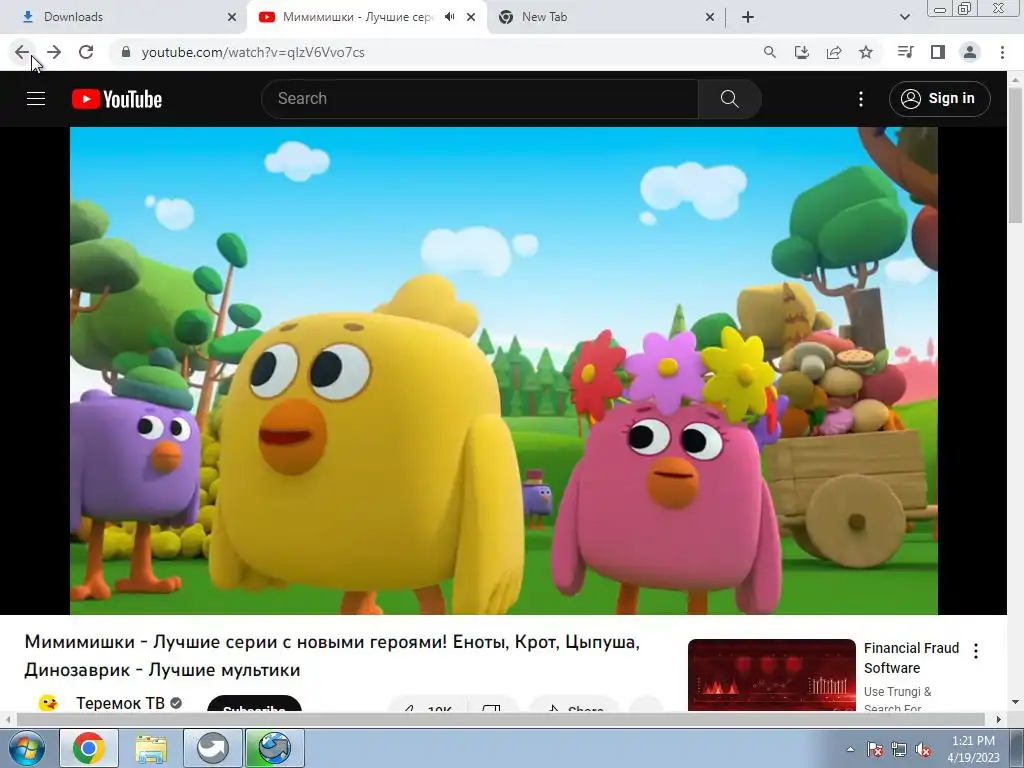Viewport: 1024px width, 768px height.
Task: Expand the tab search dropdown
Action: 904,18
